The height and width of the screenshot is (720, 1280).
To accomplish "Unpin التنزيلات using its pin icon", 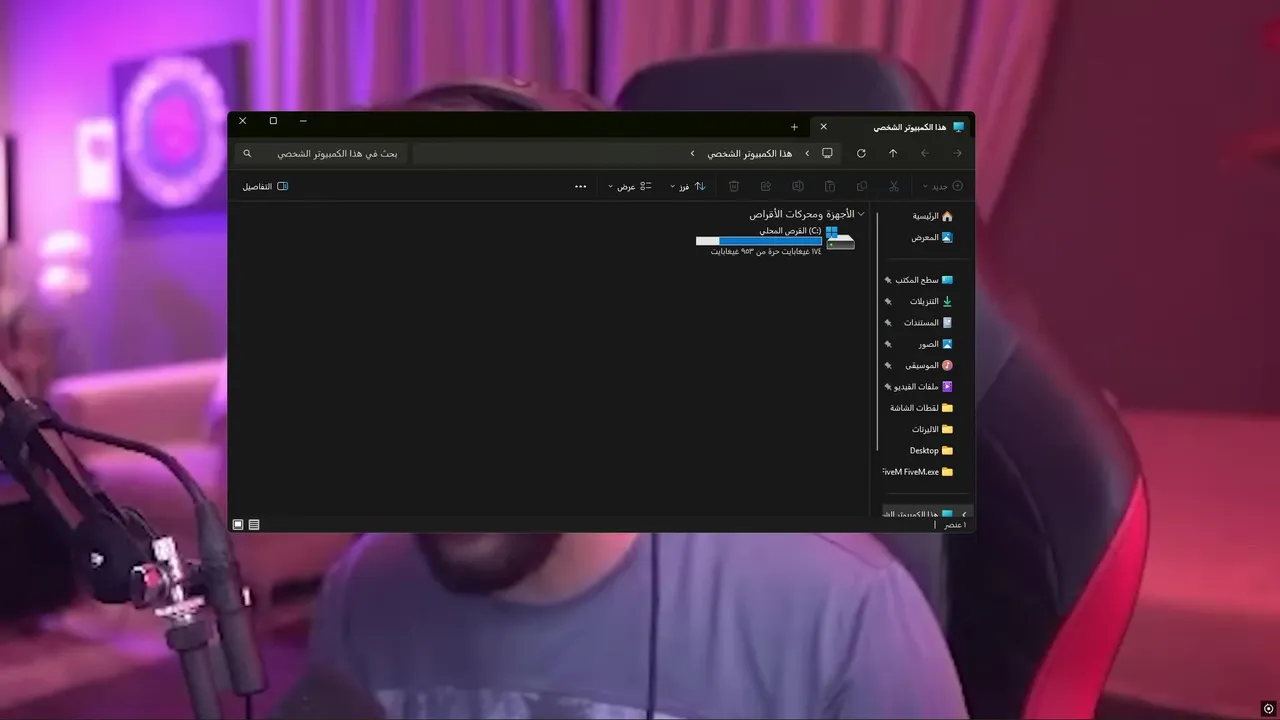I will 887,301.
